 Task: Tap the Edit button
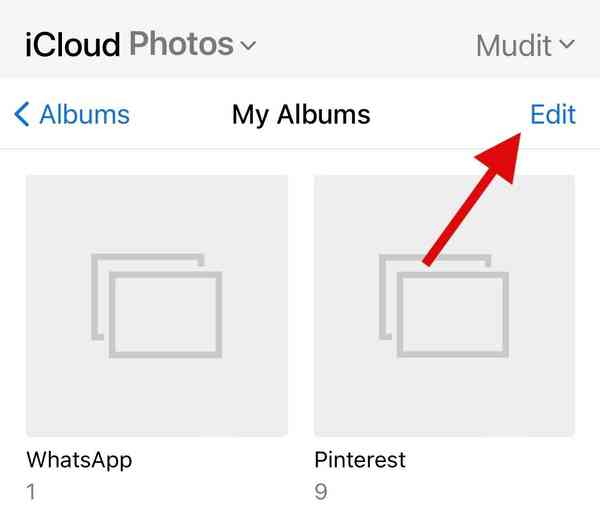(x=553, y=115)
